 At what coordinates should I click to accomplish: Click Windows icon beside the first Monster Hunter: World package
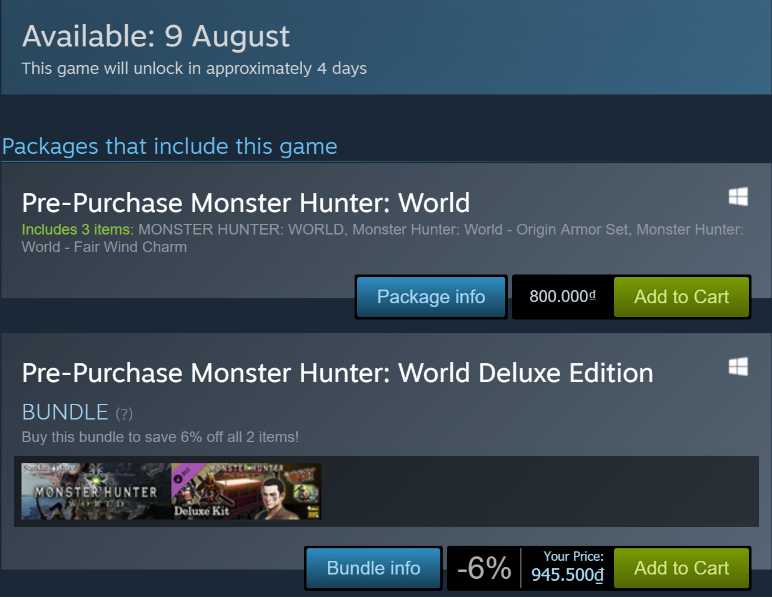[x=738, y=197]
